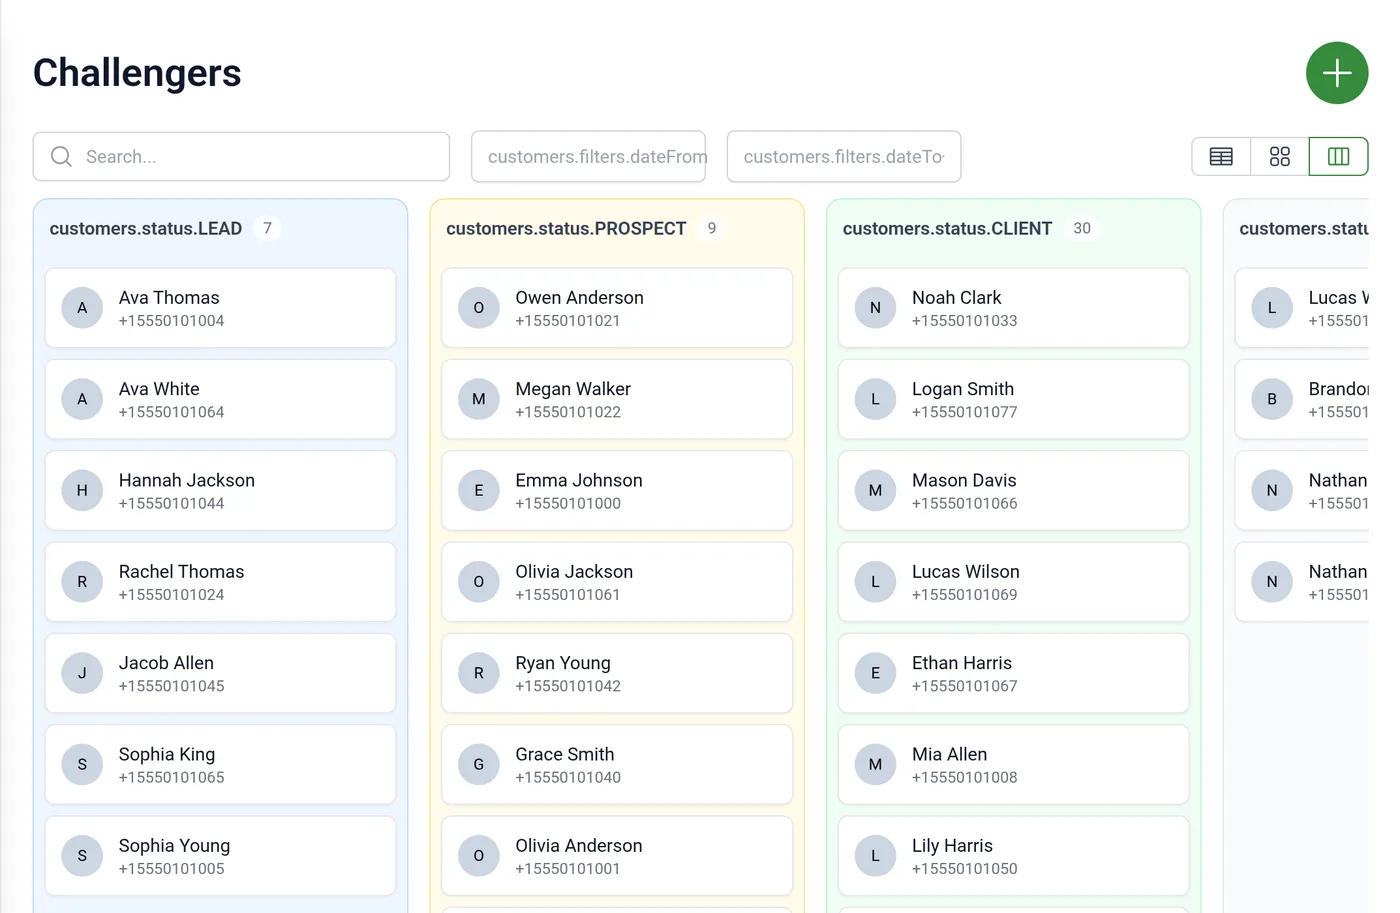Select the kanban column view icon
This screenshot has height=913, width=1400.
(x=1338, y=157)
